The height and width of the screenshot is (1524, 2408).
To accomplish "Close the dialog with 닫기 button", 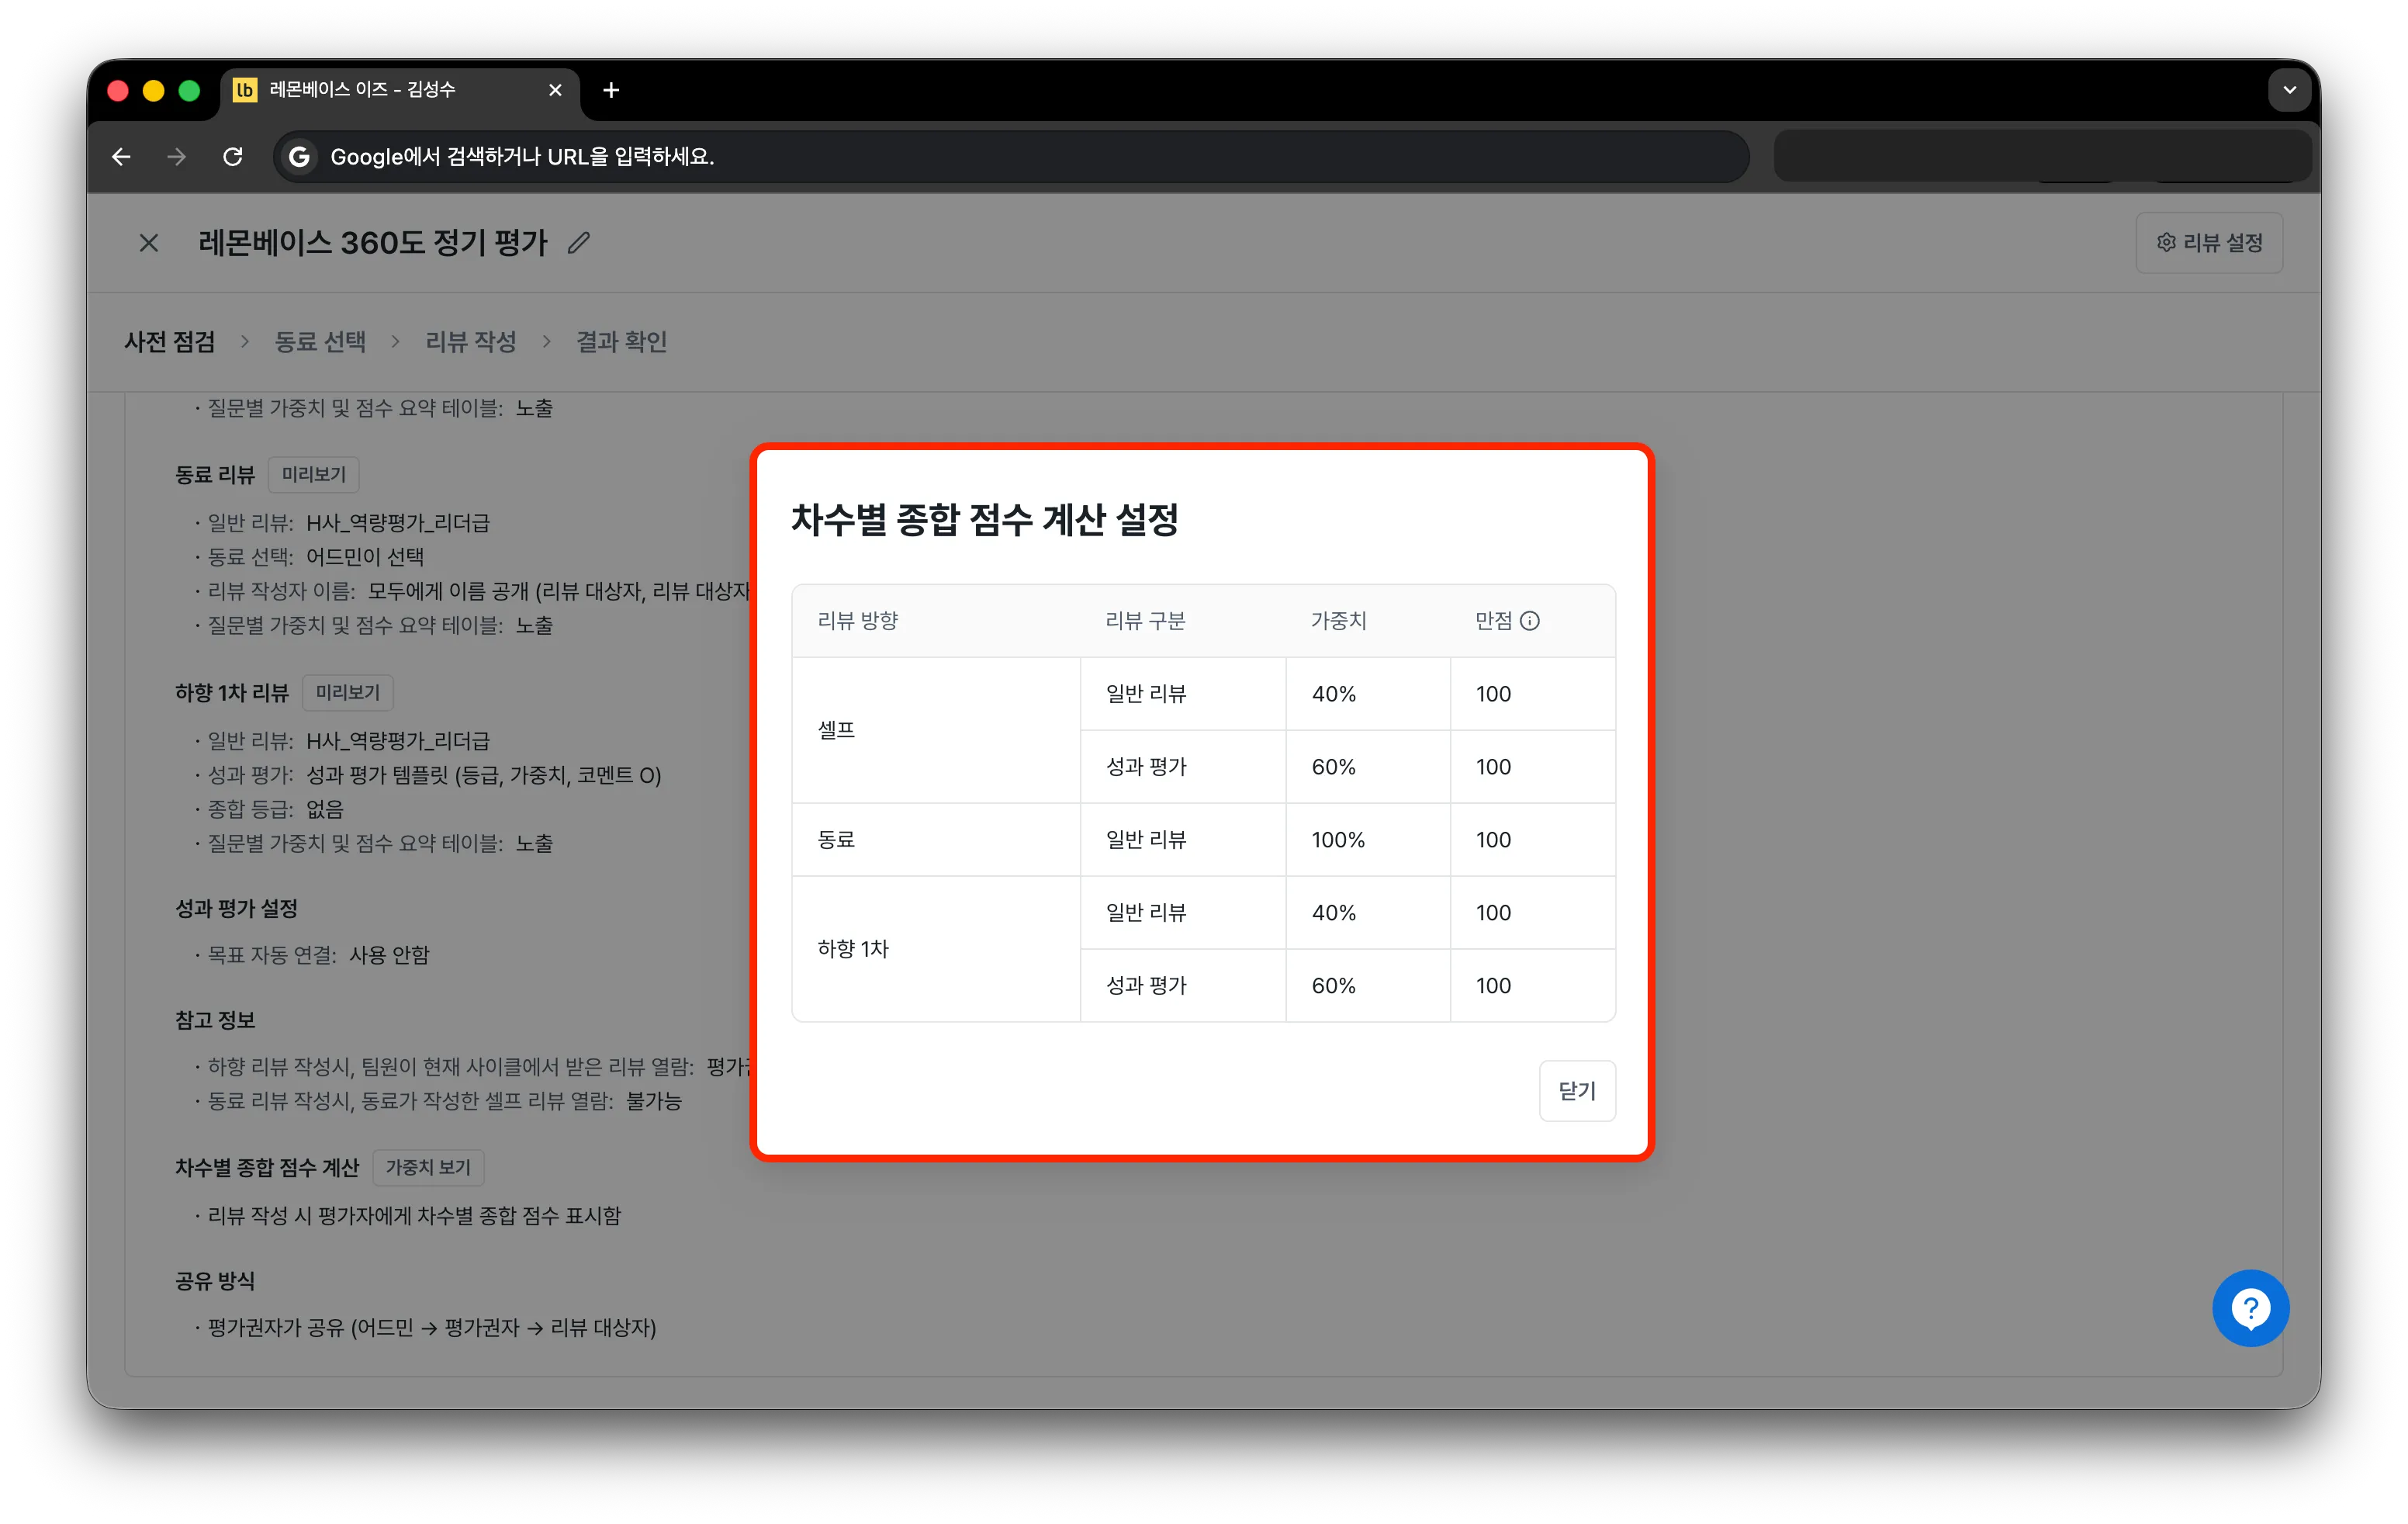I will tap(1576, 1091).
